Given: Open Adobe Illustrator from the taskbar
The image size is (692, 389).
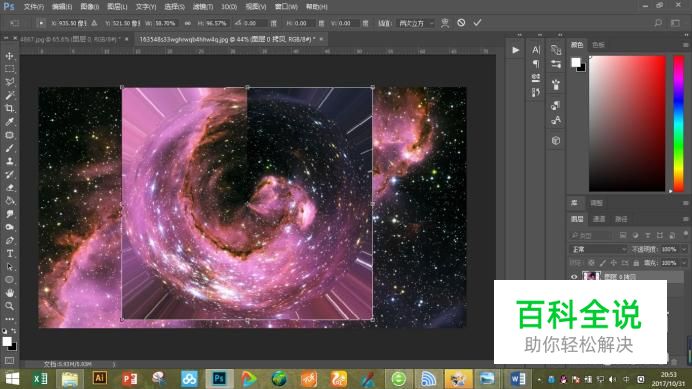Looking at the screenshot, I should tap(100, 378).
